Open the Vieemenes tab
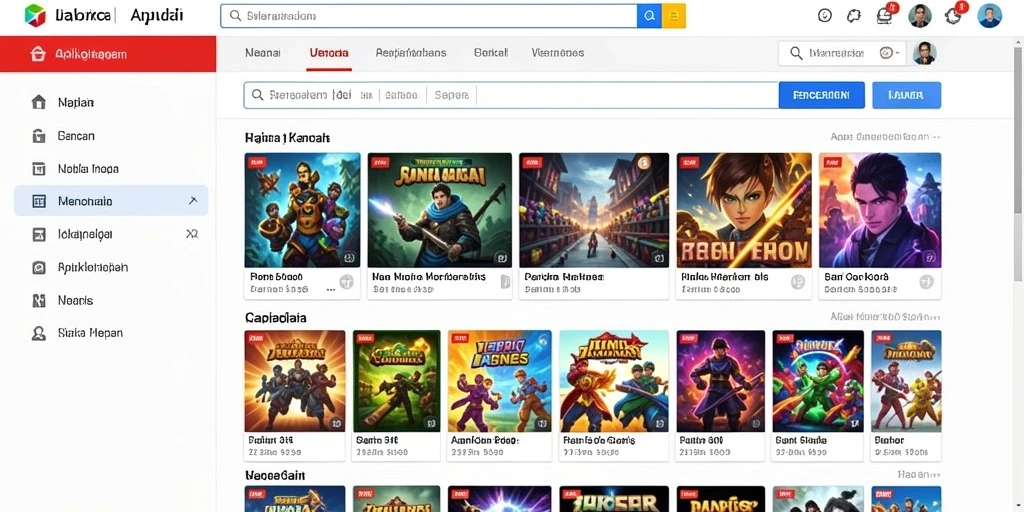Image resolution: width=1024 pixels, height=512 pixels. click(558, 53)
